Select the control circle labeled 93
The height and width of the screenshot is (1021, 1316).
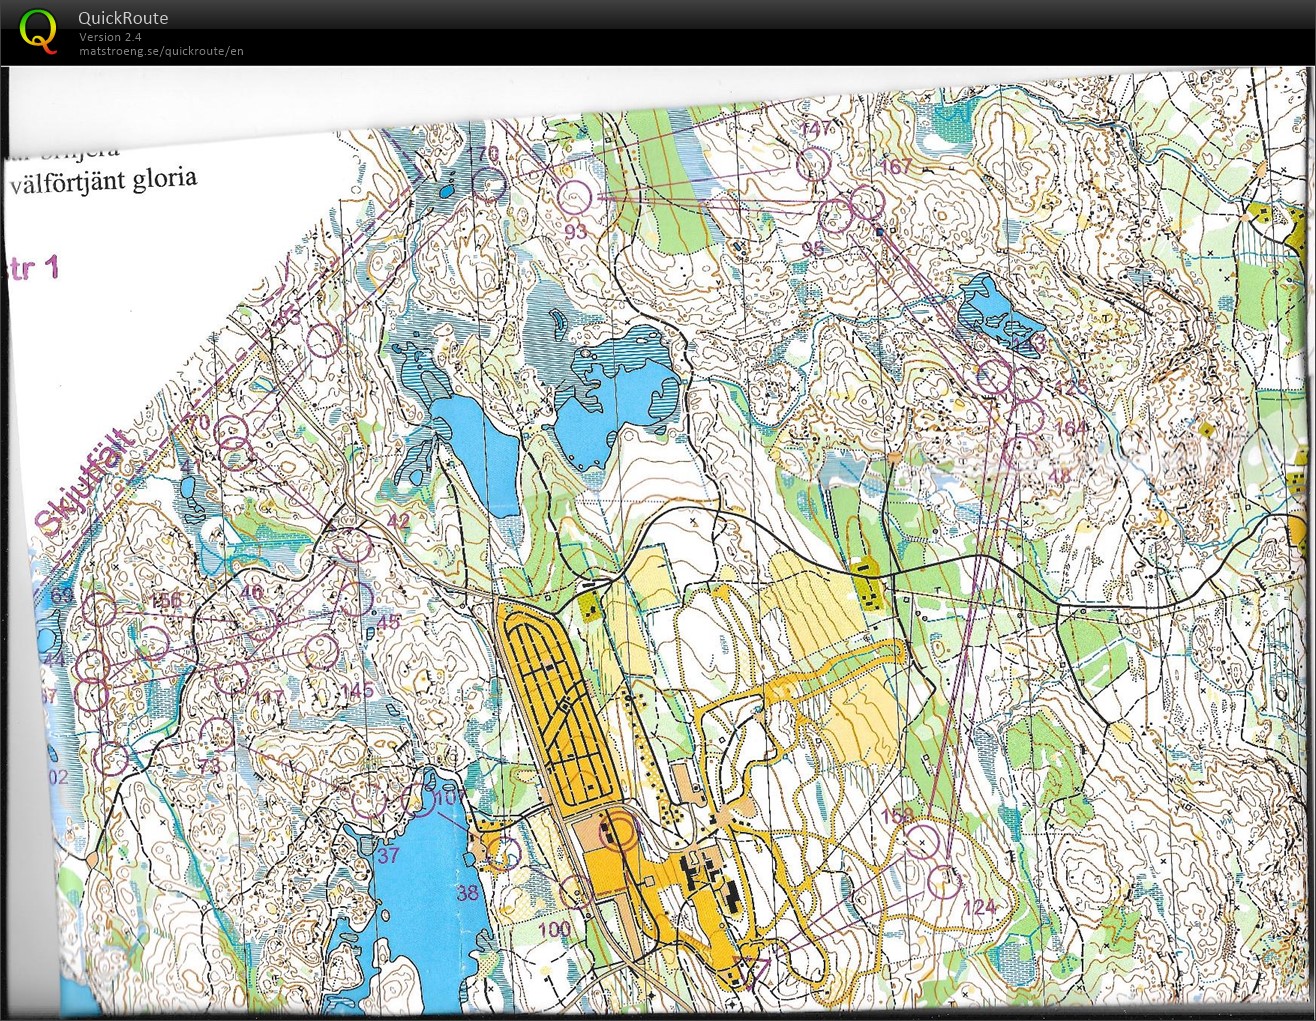pos(574,198)
